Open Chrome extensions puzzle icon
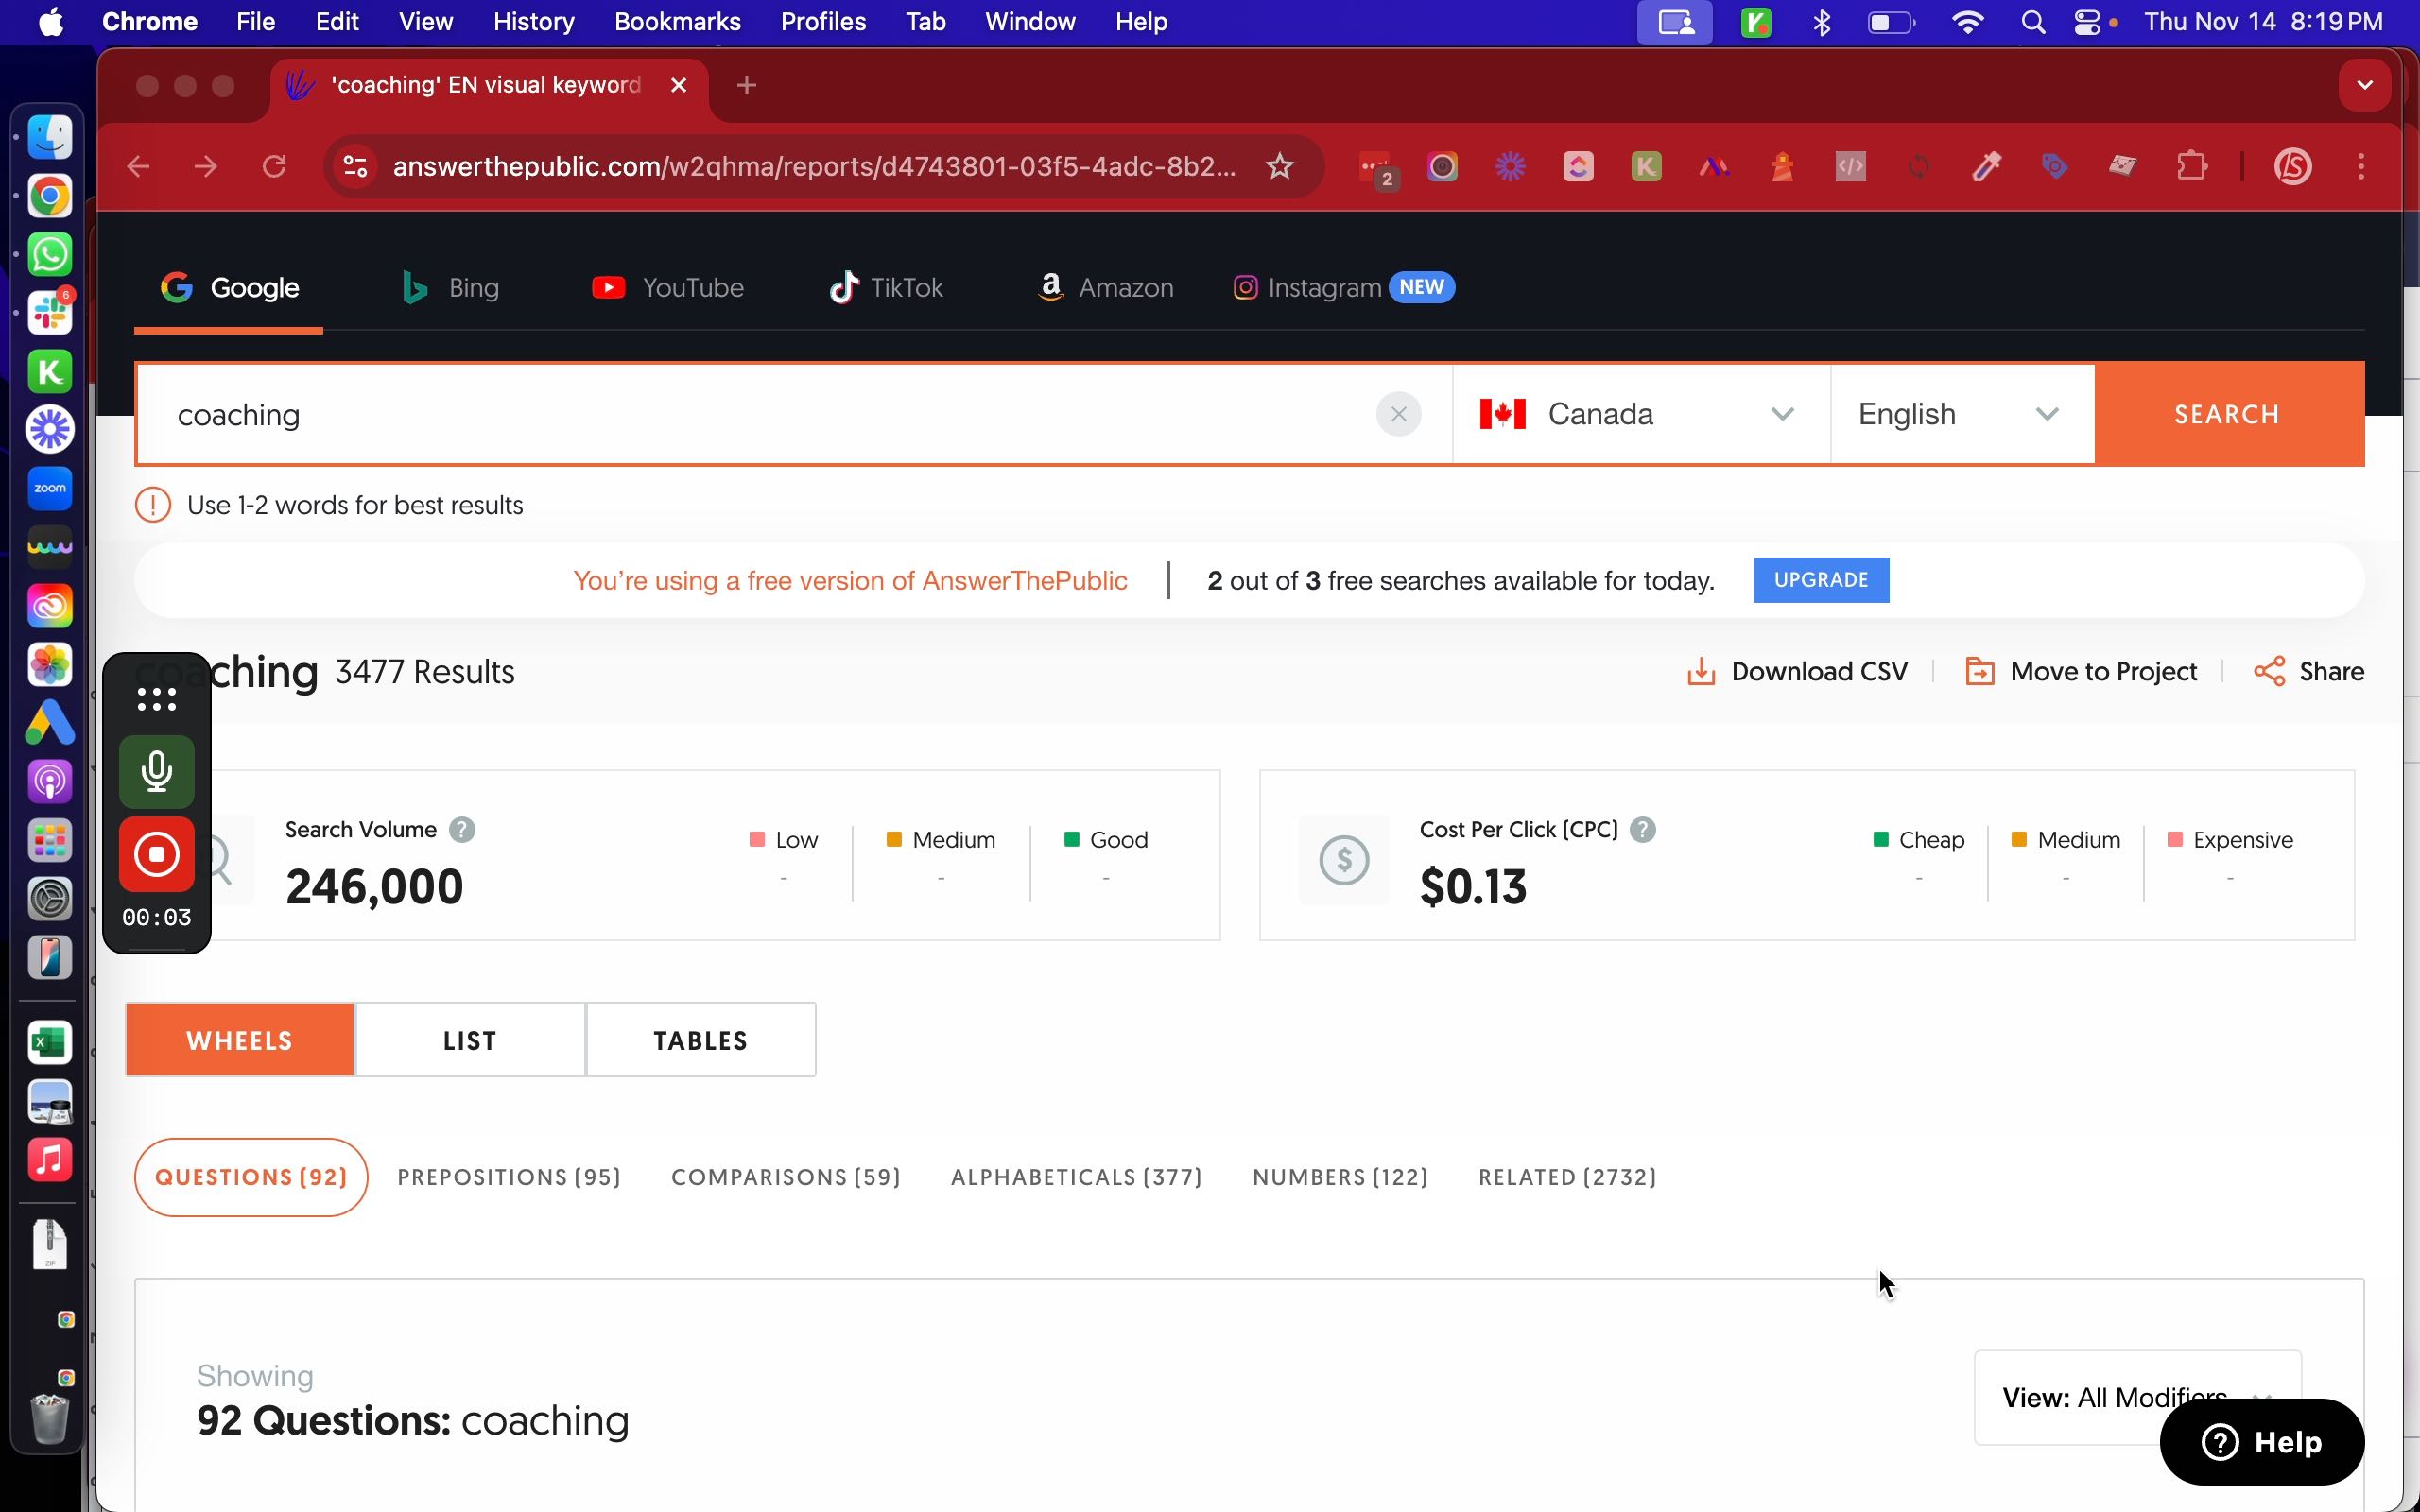 click(2191, 166)
